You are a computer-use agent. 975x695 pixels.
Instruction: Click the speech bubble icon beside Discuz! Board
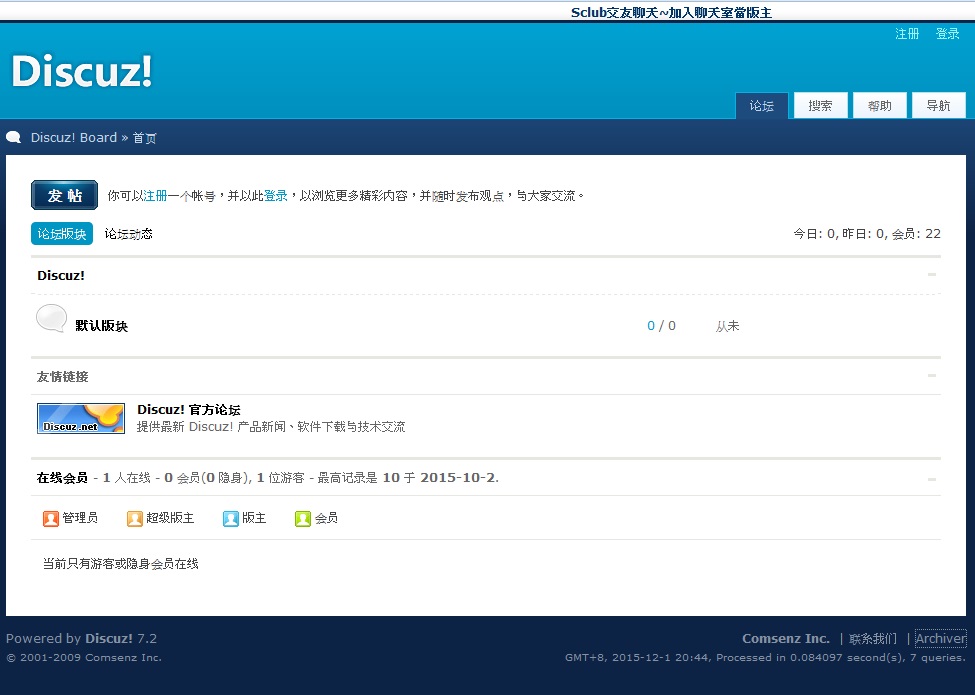pos(14,137)
